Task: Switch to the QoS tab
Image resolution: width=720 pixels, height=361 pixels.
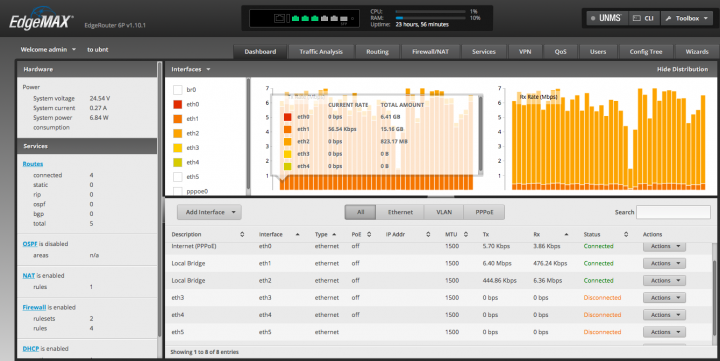Action: (560, 52)
